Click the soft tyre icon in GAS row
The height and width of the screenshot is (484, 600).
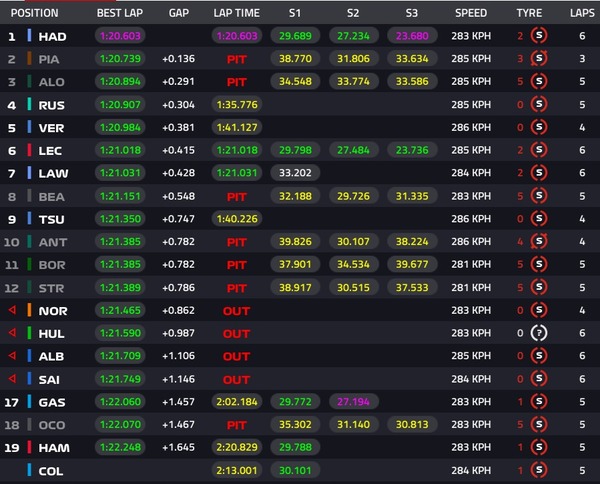pyautogui.click(x=539, y=401)
